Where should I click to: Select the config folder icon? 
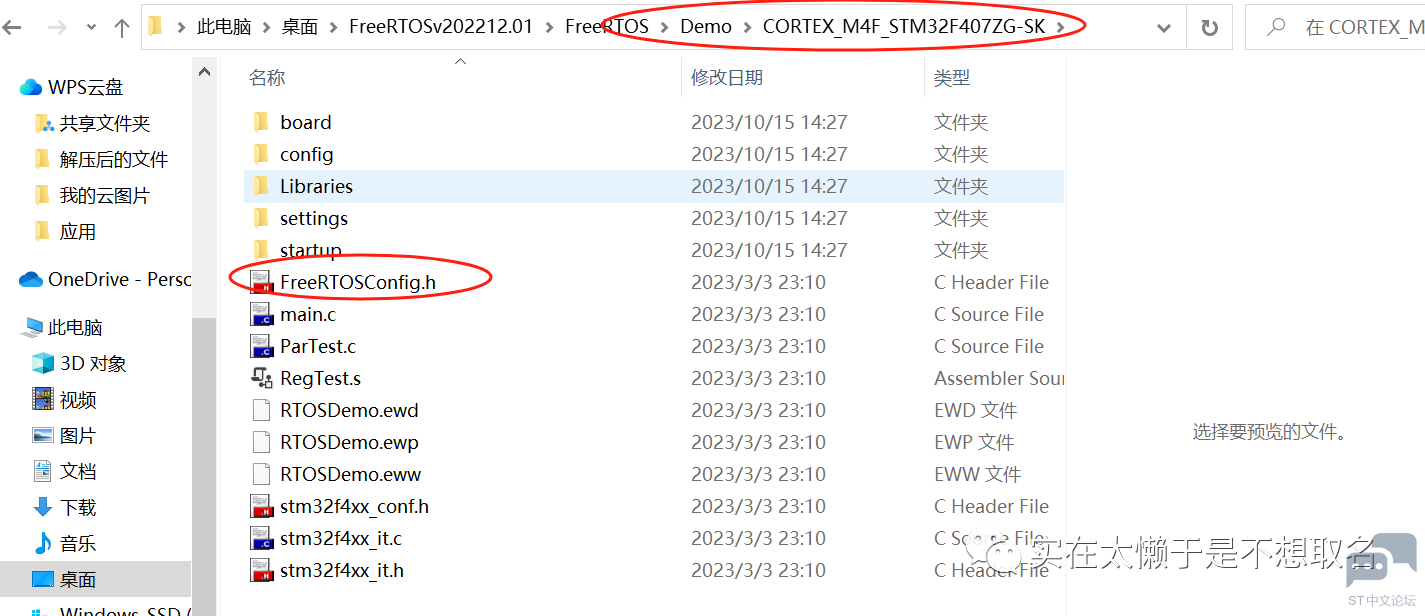pos(262,154)
